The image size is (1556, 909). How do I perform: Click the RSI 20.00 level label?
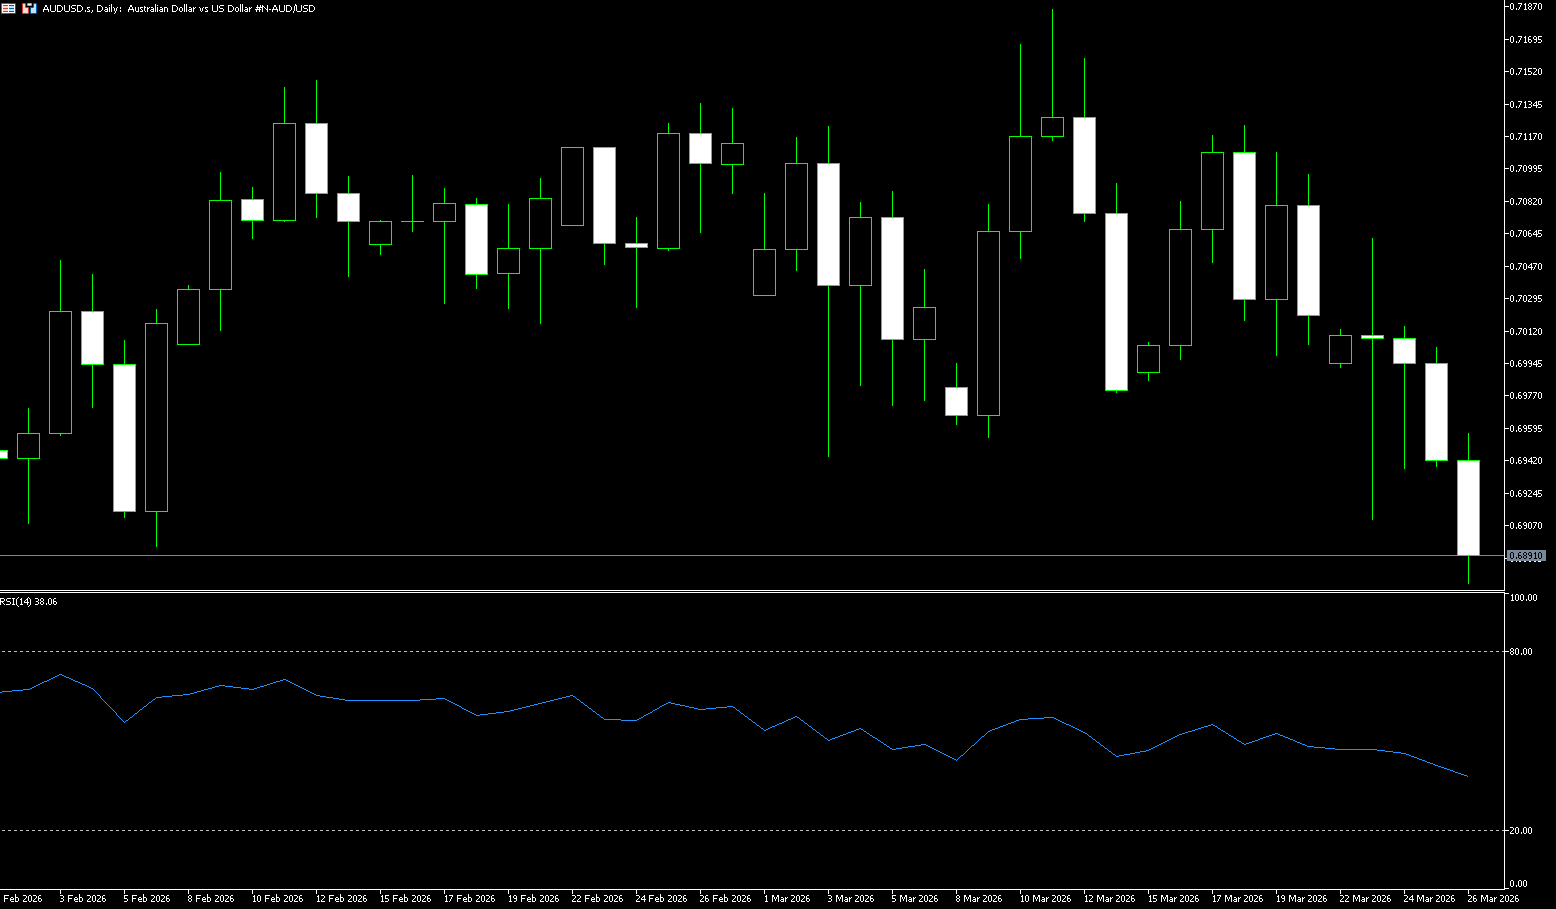(1521, 831)
